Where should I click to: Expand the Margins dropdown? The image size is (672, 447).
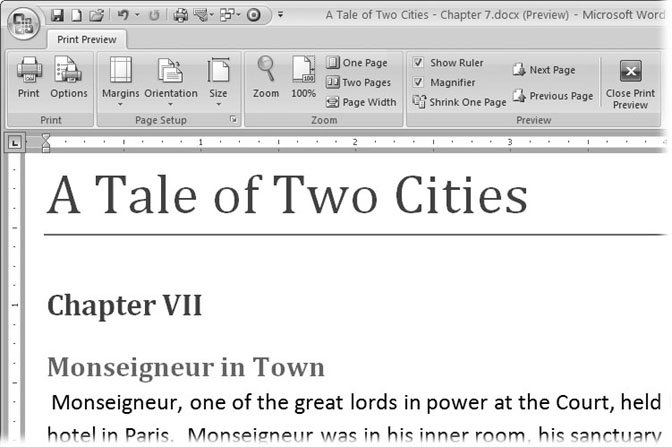coord(121,79)
